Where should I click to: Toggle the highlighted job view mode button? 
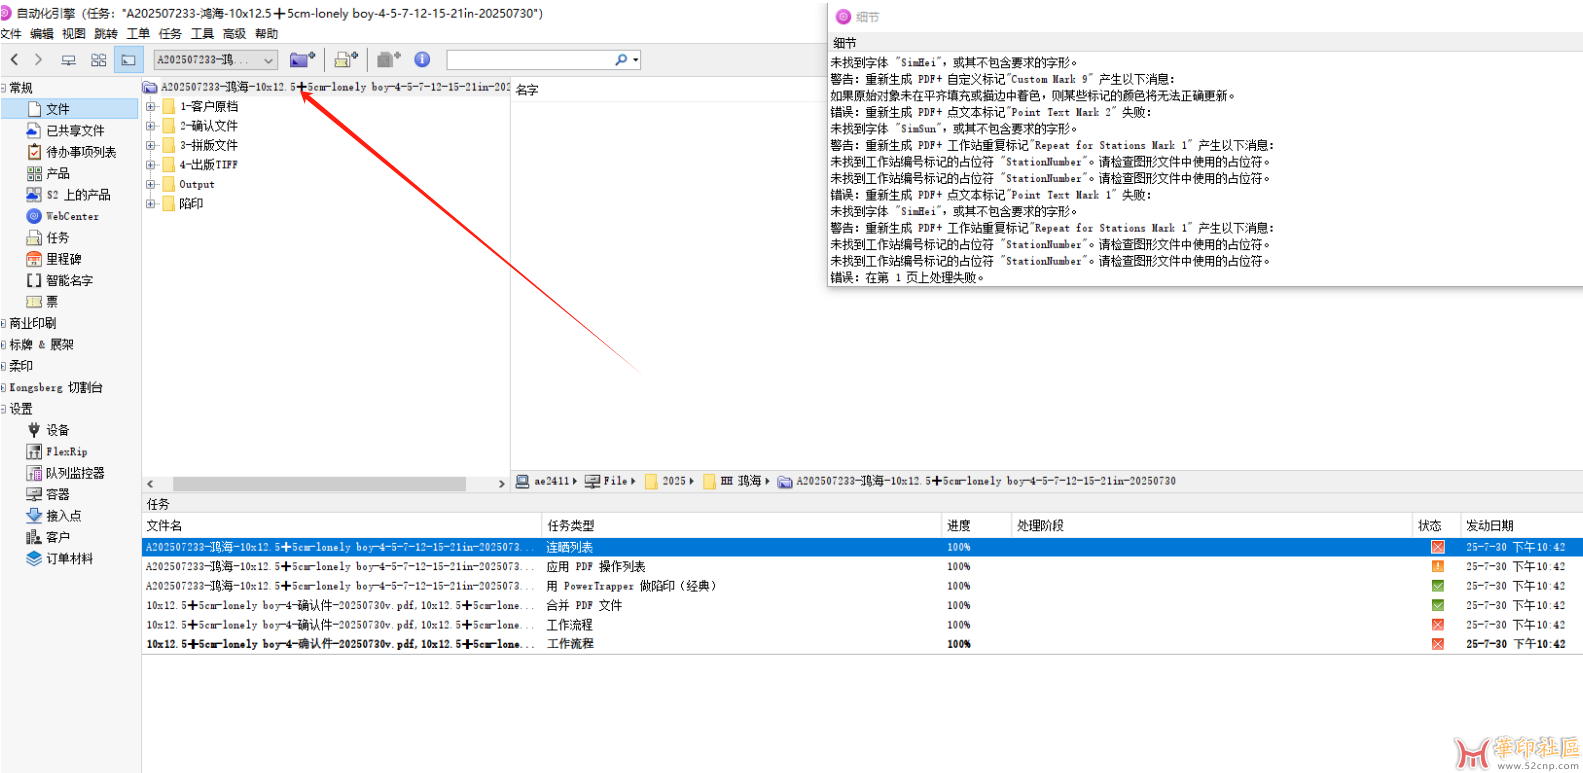(x=128, y=60)
